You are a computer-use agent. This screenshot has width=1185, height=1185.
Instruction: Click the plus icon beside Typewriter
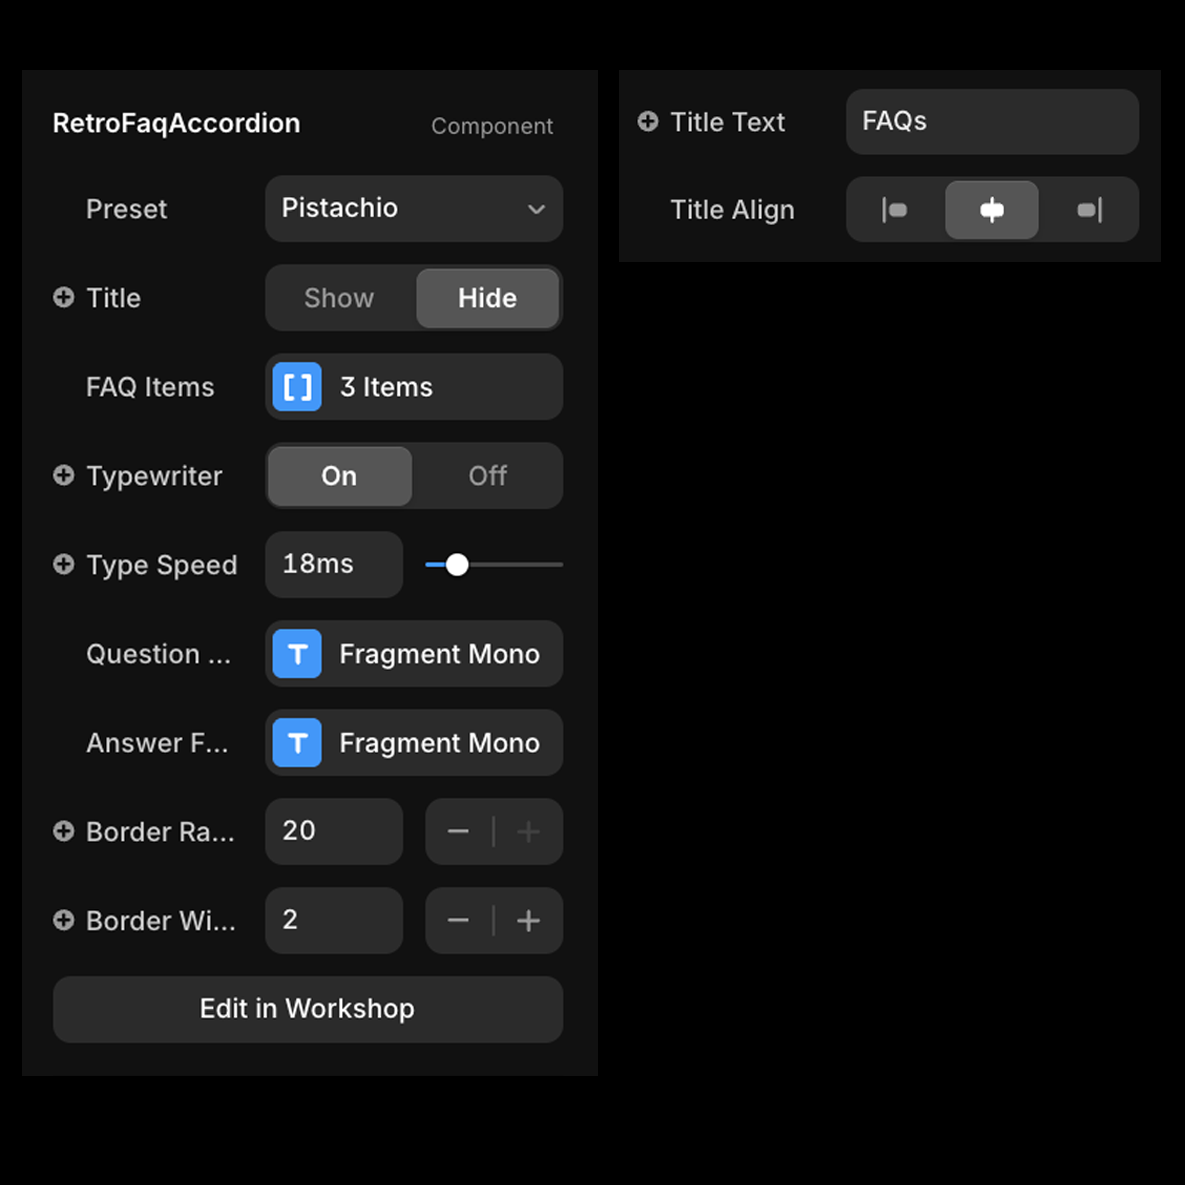(x=64, y=476)
